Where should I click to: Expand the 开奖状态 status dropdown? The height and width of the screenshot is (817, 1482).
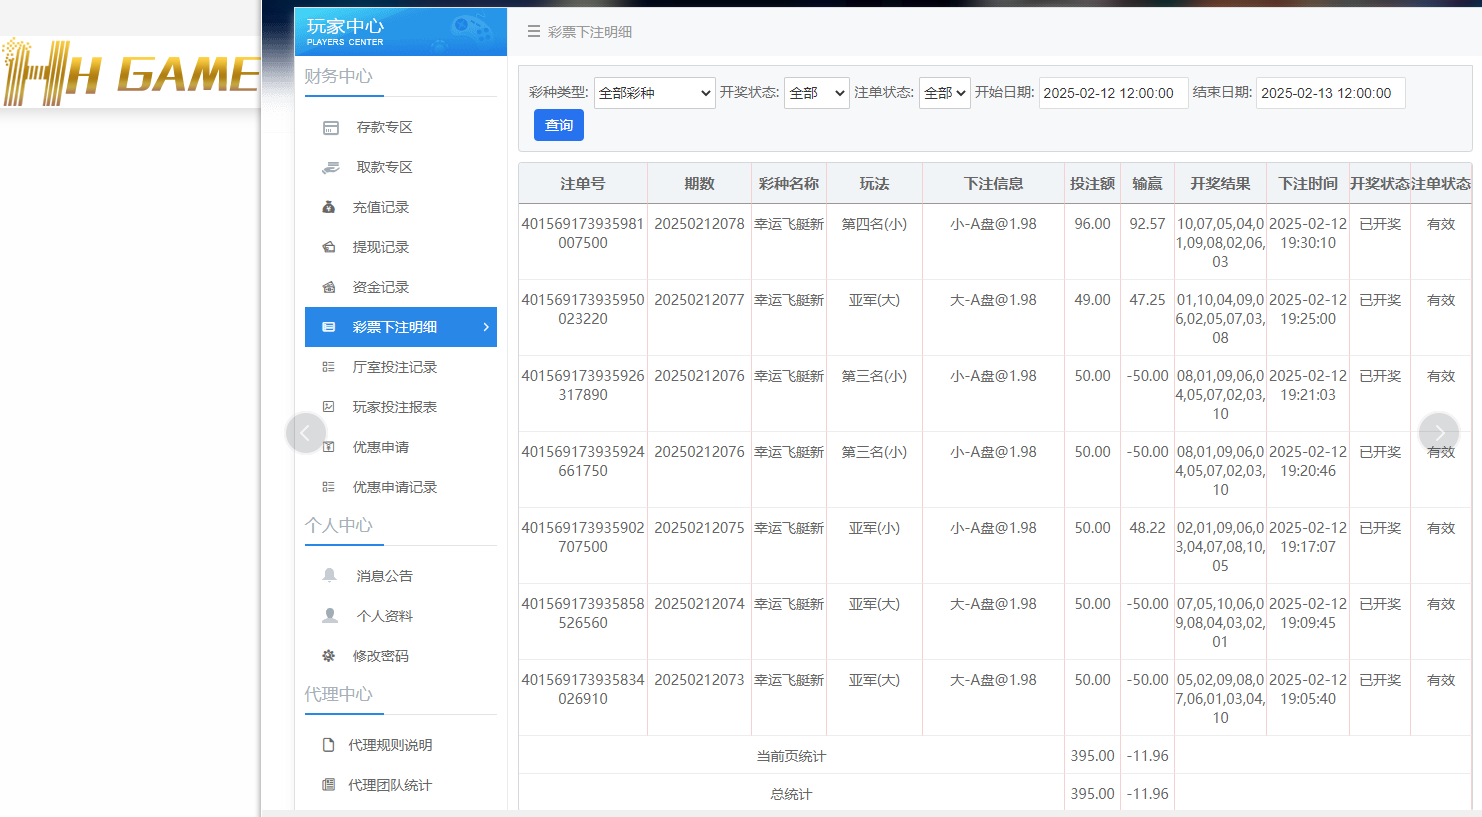click(x=816, y=91)
